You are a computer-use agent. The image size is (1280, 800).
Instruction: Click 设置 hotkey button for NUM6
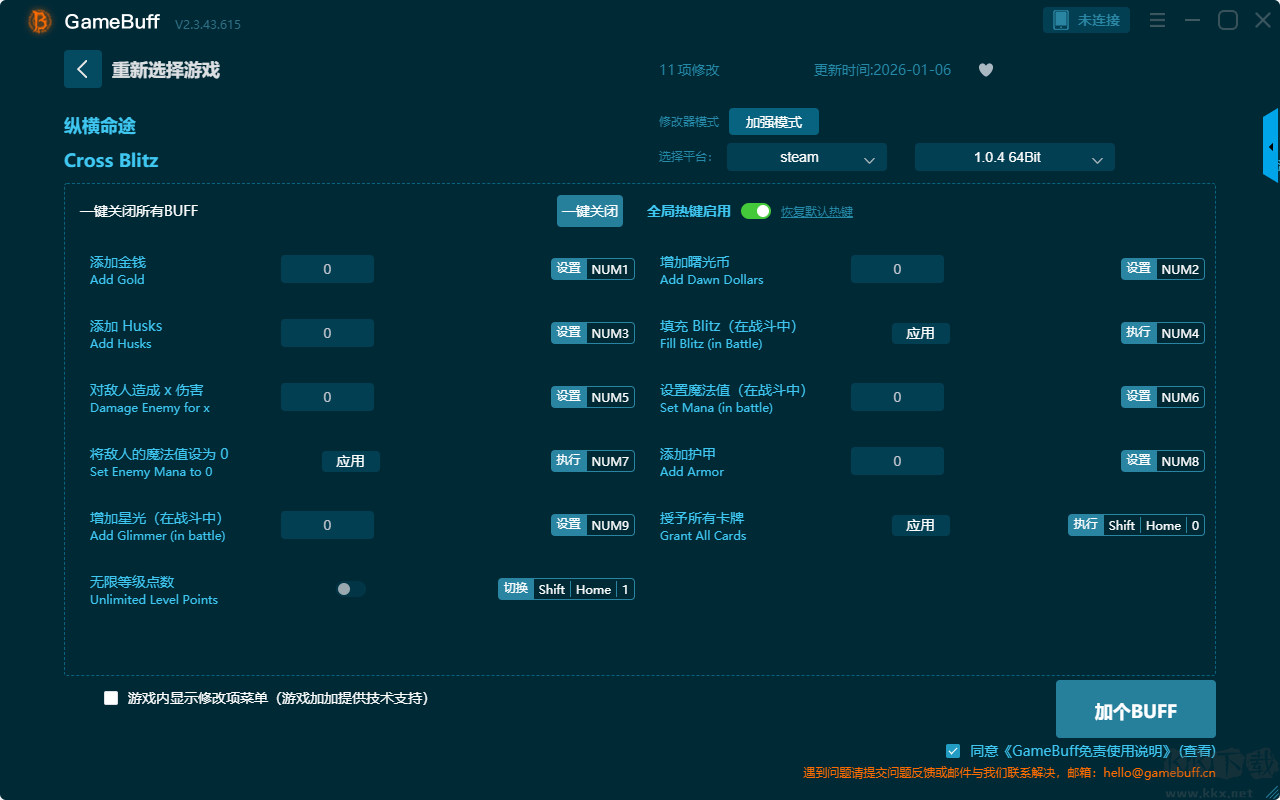1139,397
